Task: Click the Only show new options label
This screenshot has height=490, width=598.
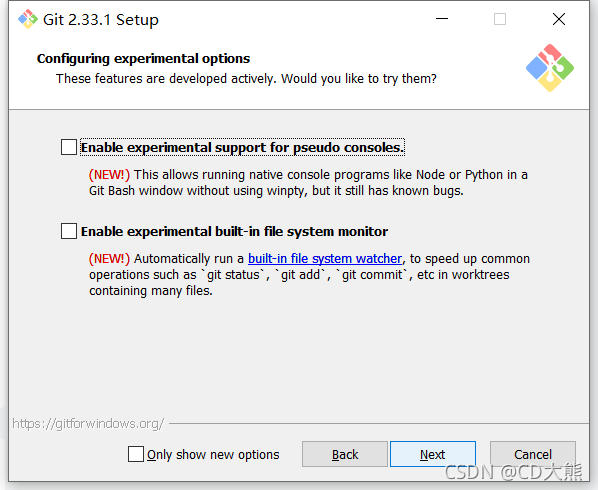Action: (x=213, y=455)
